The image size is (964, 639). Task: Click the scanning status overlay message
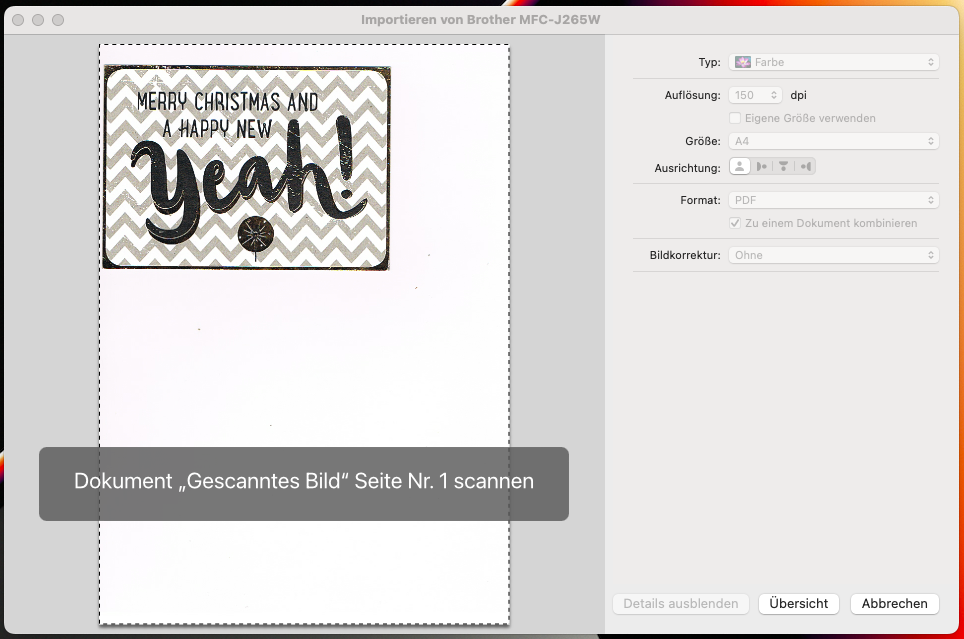pyautogui.click(x=304, y=483)
